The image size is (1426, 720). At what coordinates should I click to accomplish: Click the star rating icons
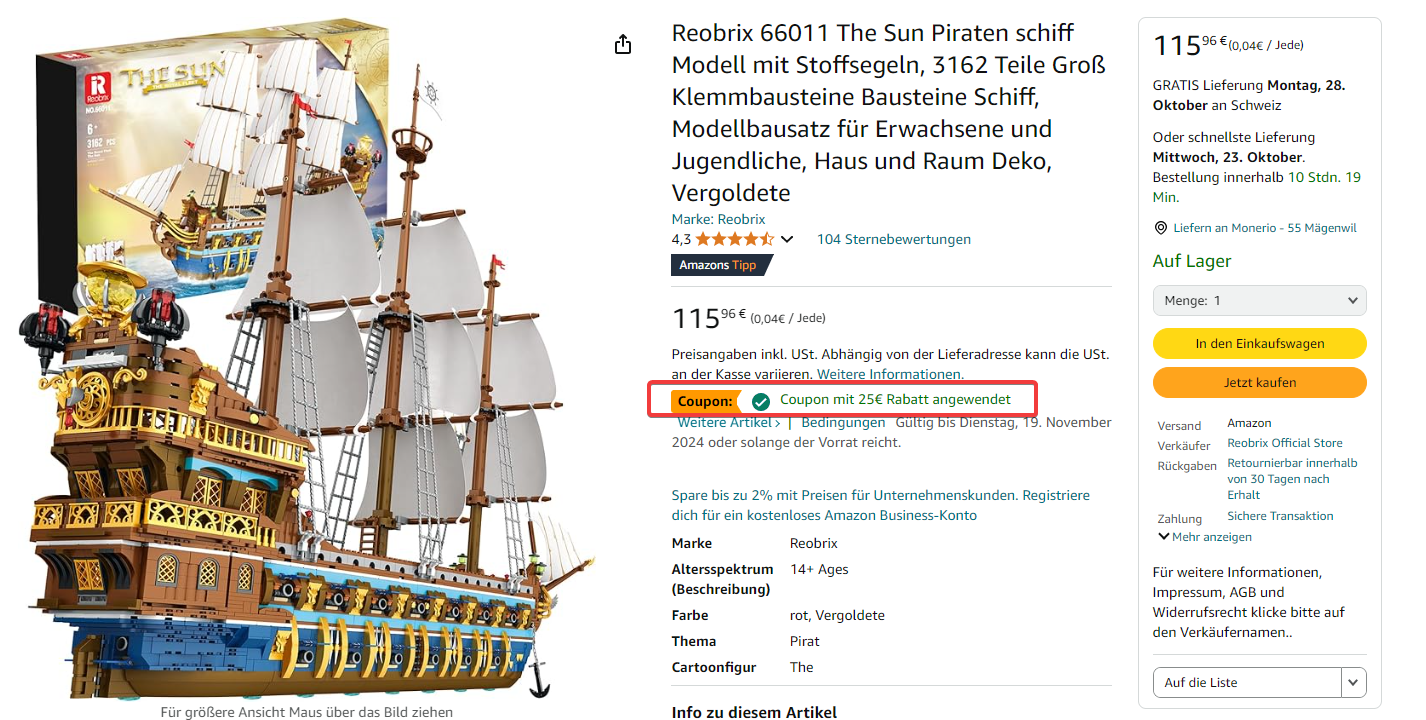pos(734,240)
